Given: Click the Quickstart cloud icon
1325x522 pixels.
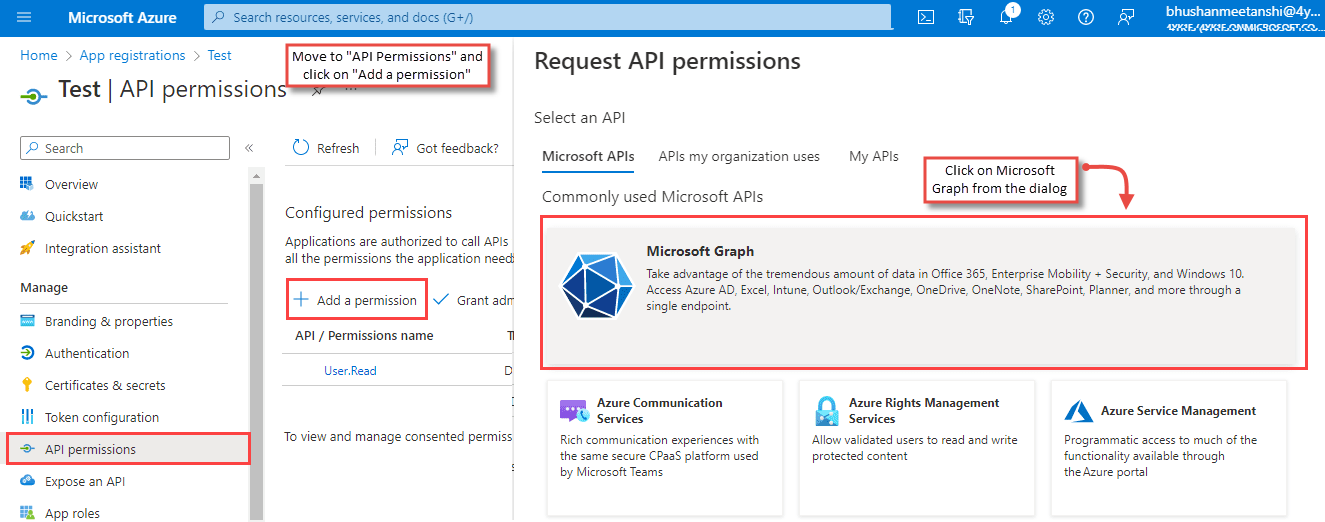Looking at the screenshot, I should click(x=27, y=216).
